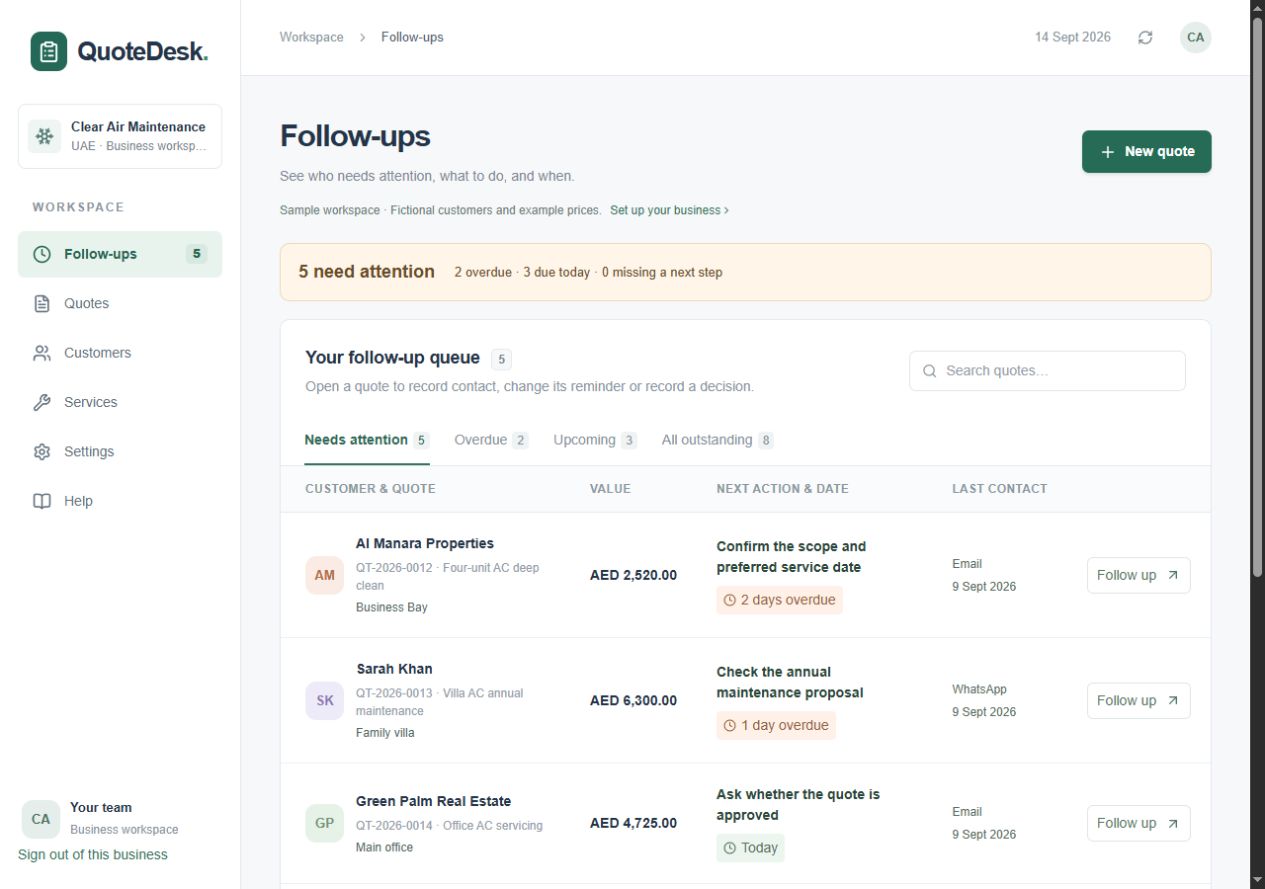
Task: Click the GP avatar for Green Palm Real Estate
Action: 325,823
